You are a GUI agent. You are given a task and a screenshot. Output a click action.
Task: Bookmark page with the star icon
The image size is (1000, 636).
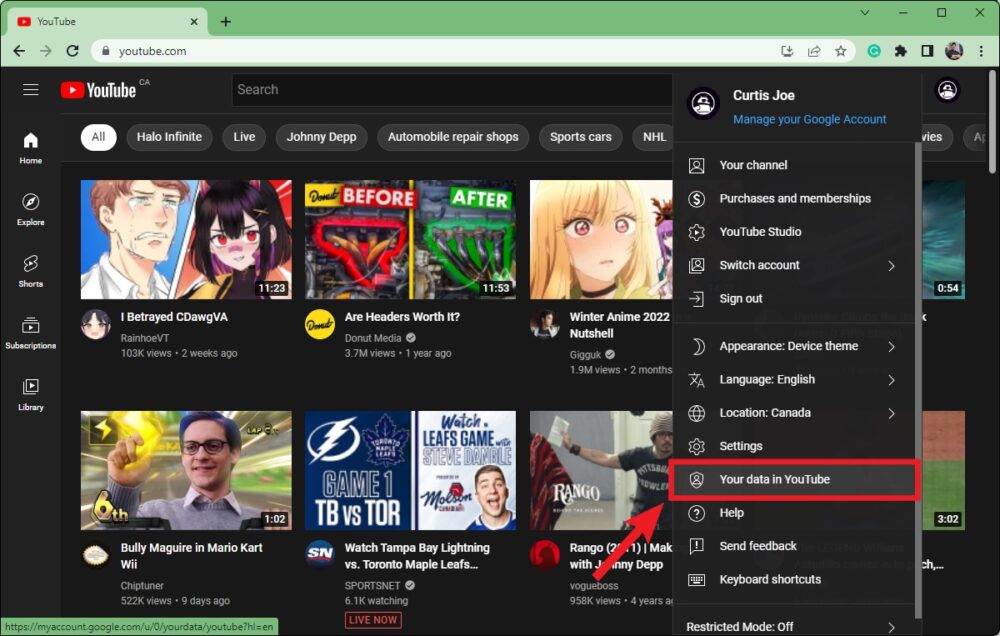click(x=841, y=51)
